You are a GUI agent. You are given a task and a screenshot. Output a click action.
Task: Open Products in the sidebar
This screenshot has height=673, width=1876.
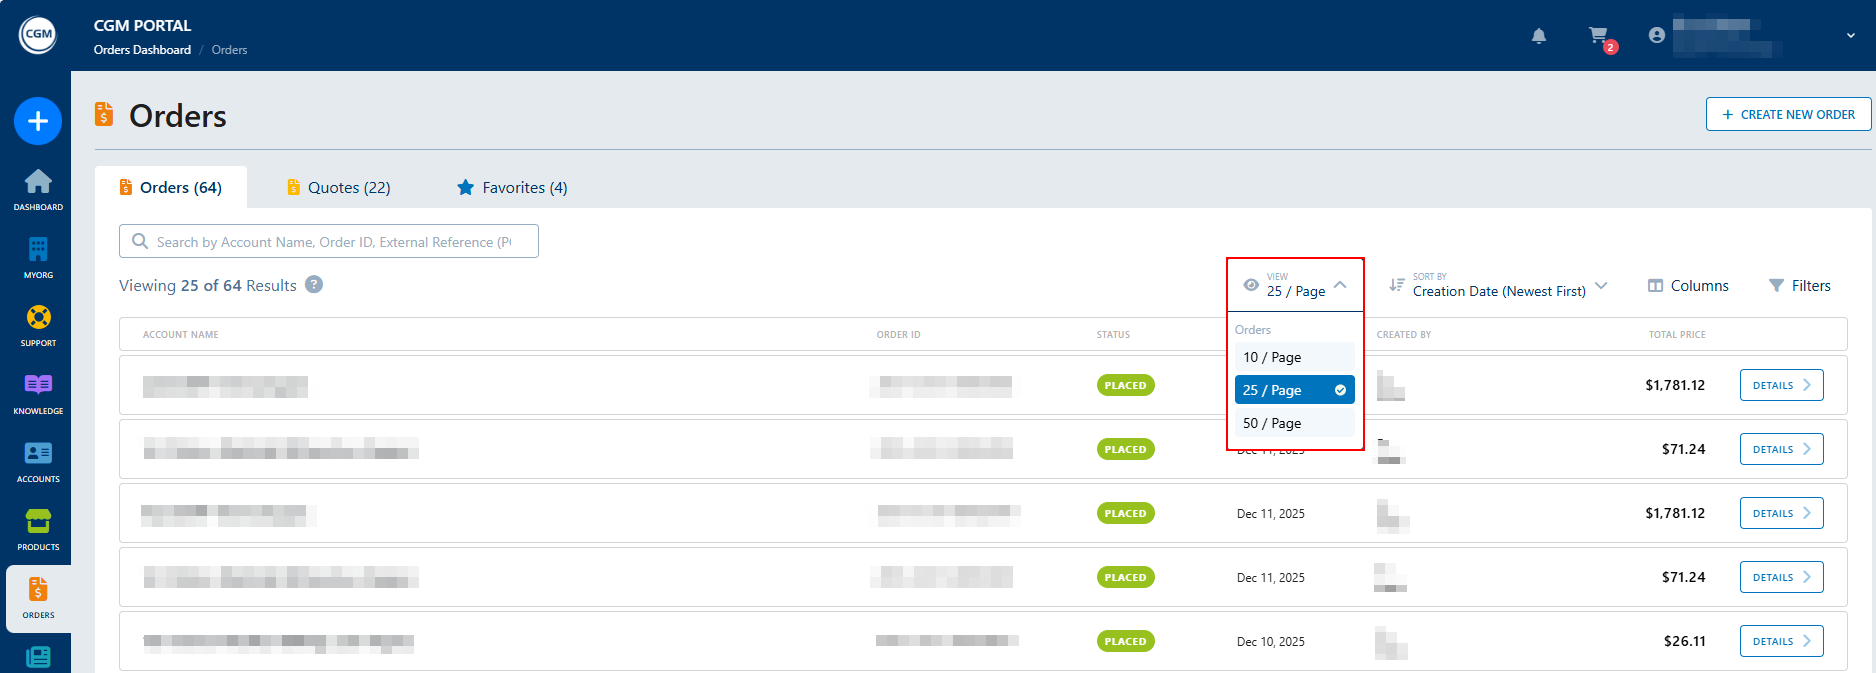pos(38,528)
